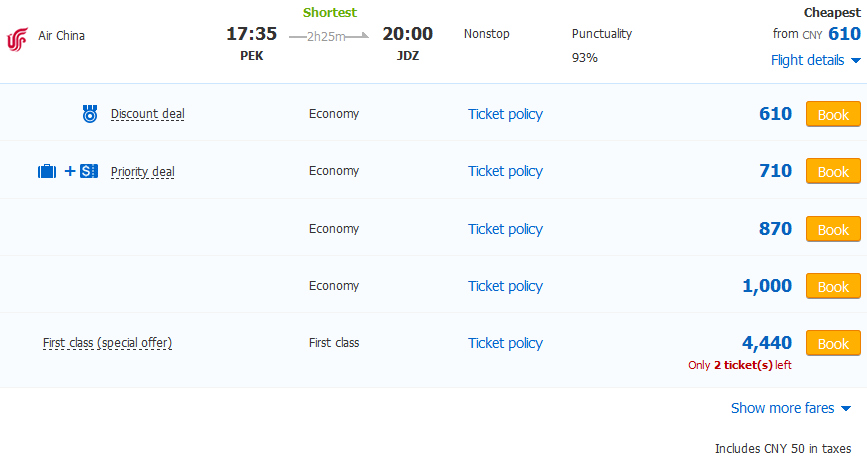
Task: Click the Air China airline logo
Action: (x=17, y=38)
